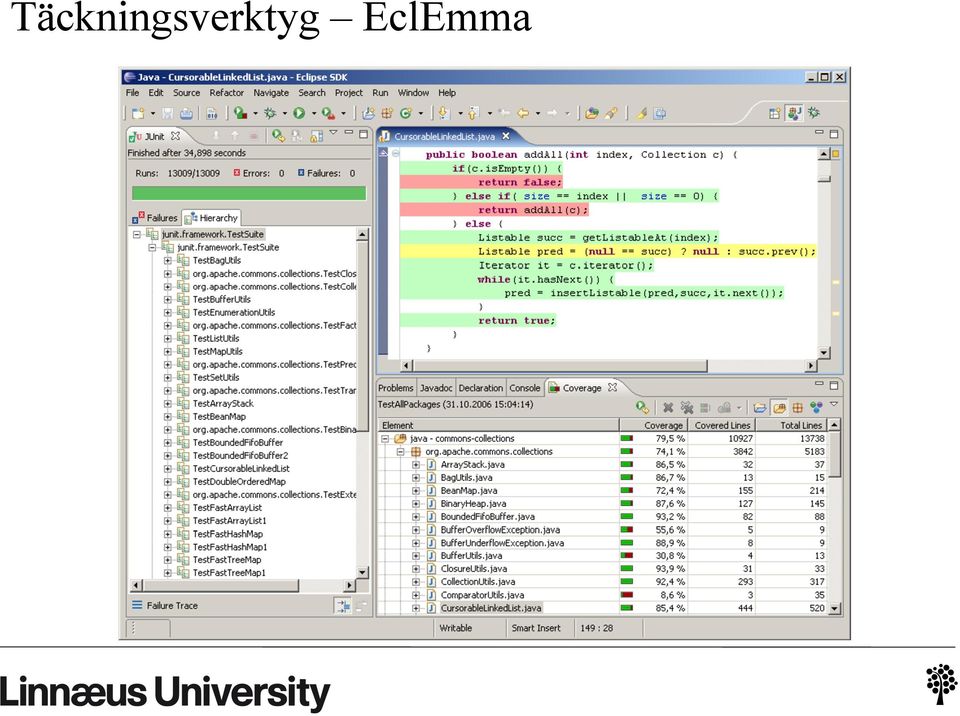Screen dimensions: 960x716
Task: Click the green Run toolbar icon
Action: [x=299, y=113]
